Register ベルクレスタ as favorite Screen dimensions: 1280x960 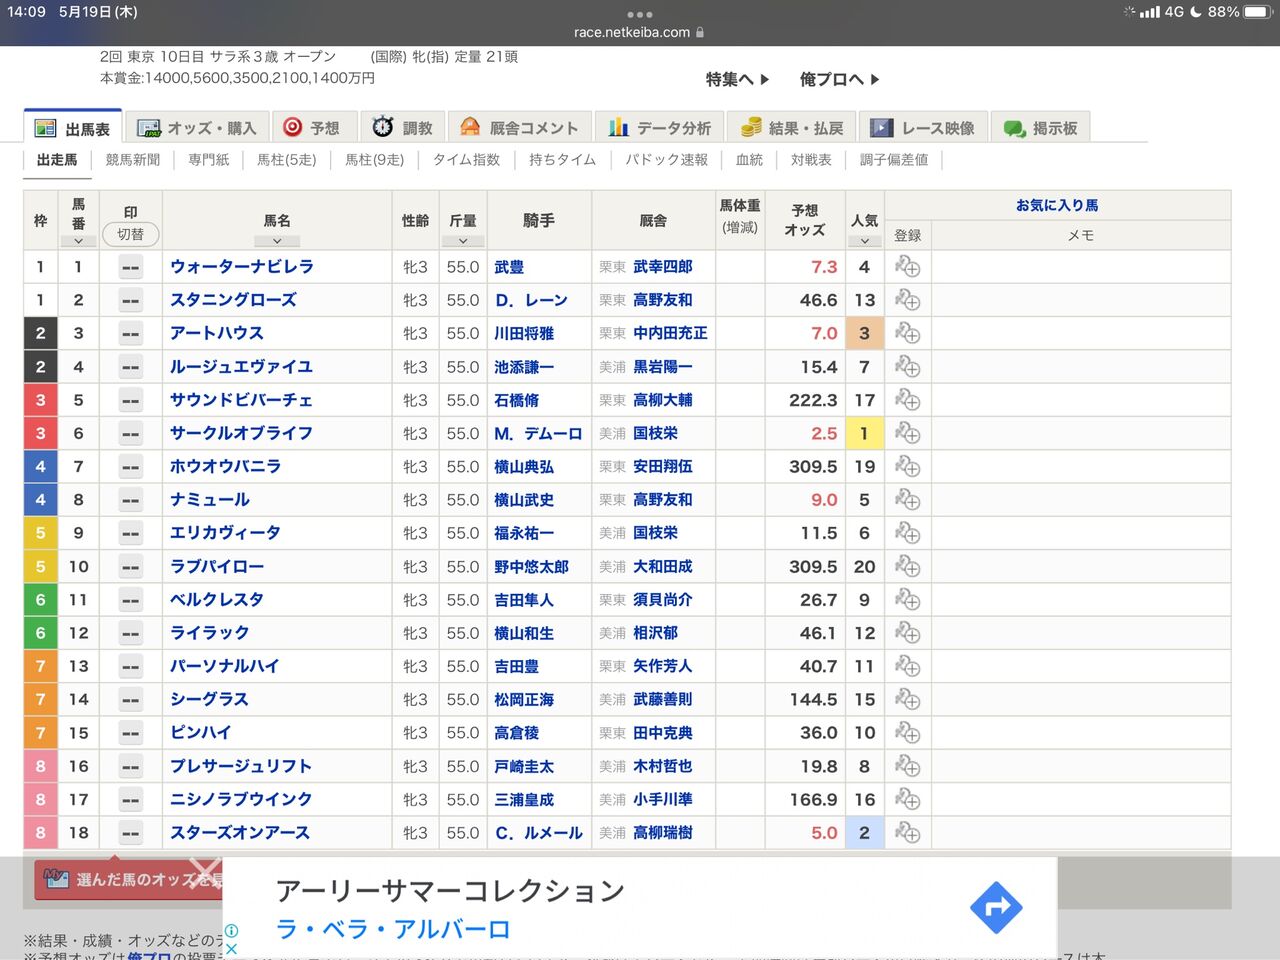point(907,600)
